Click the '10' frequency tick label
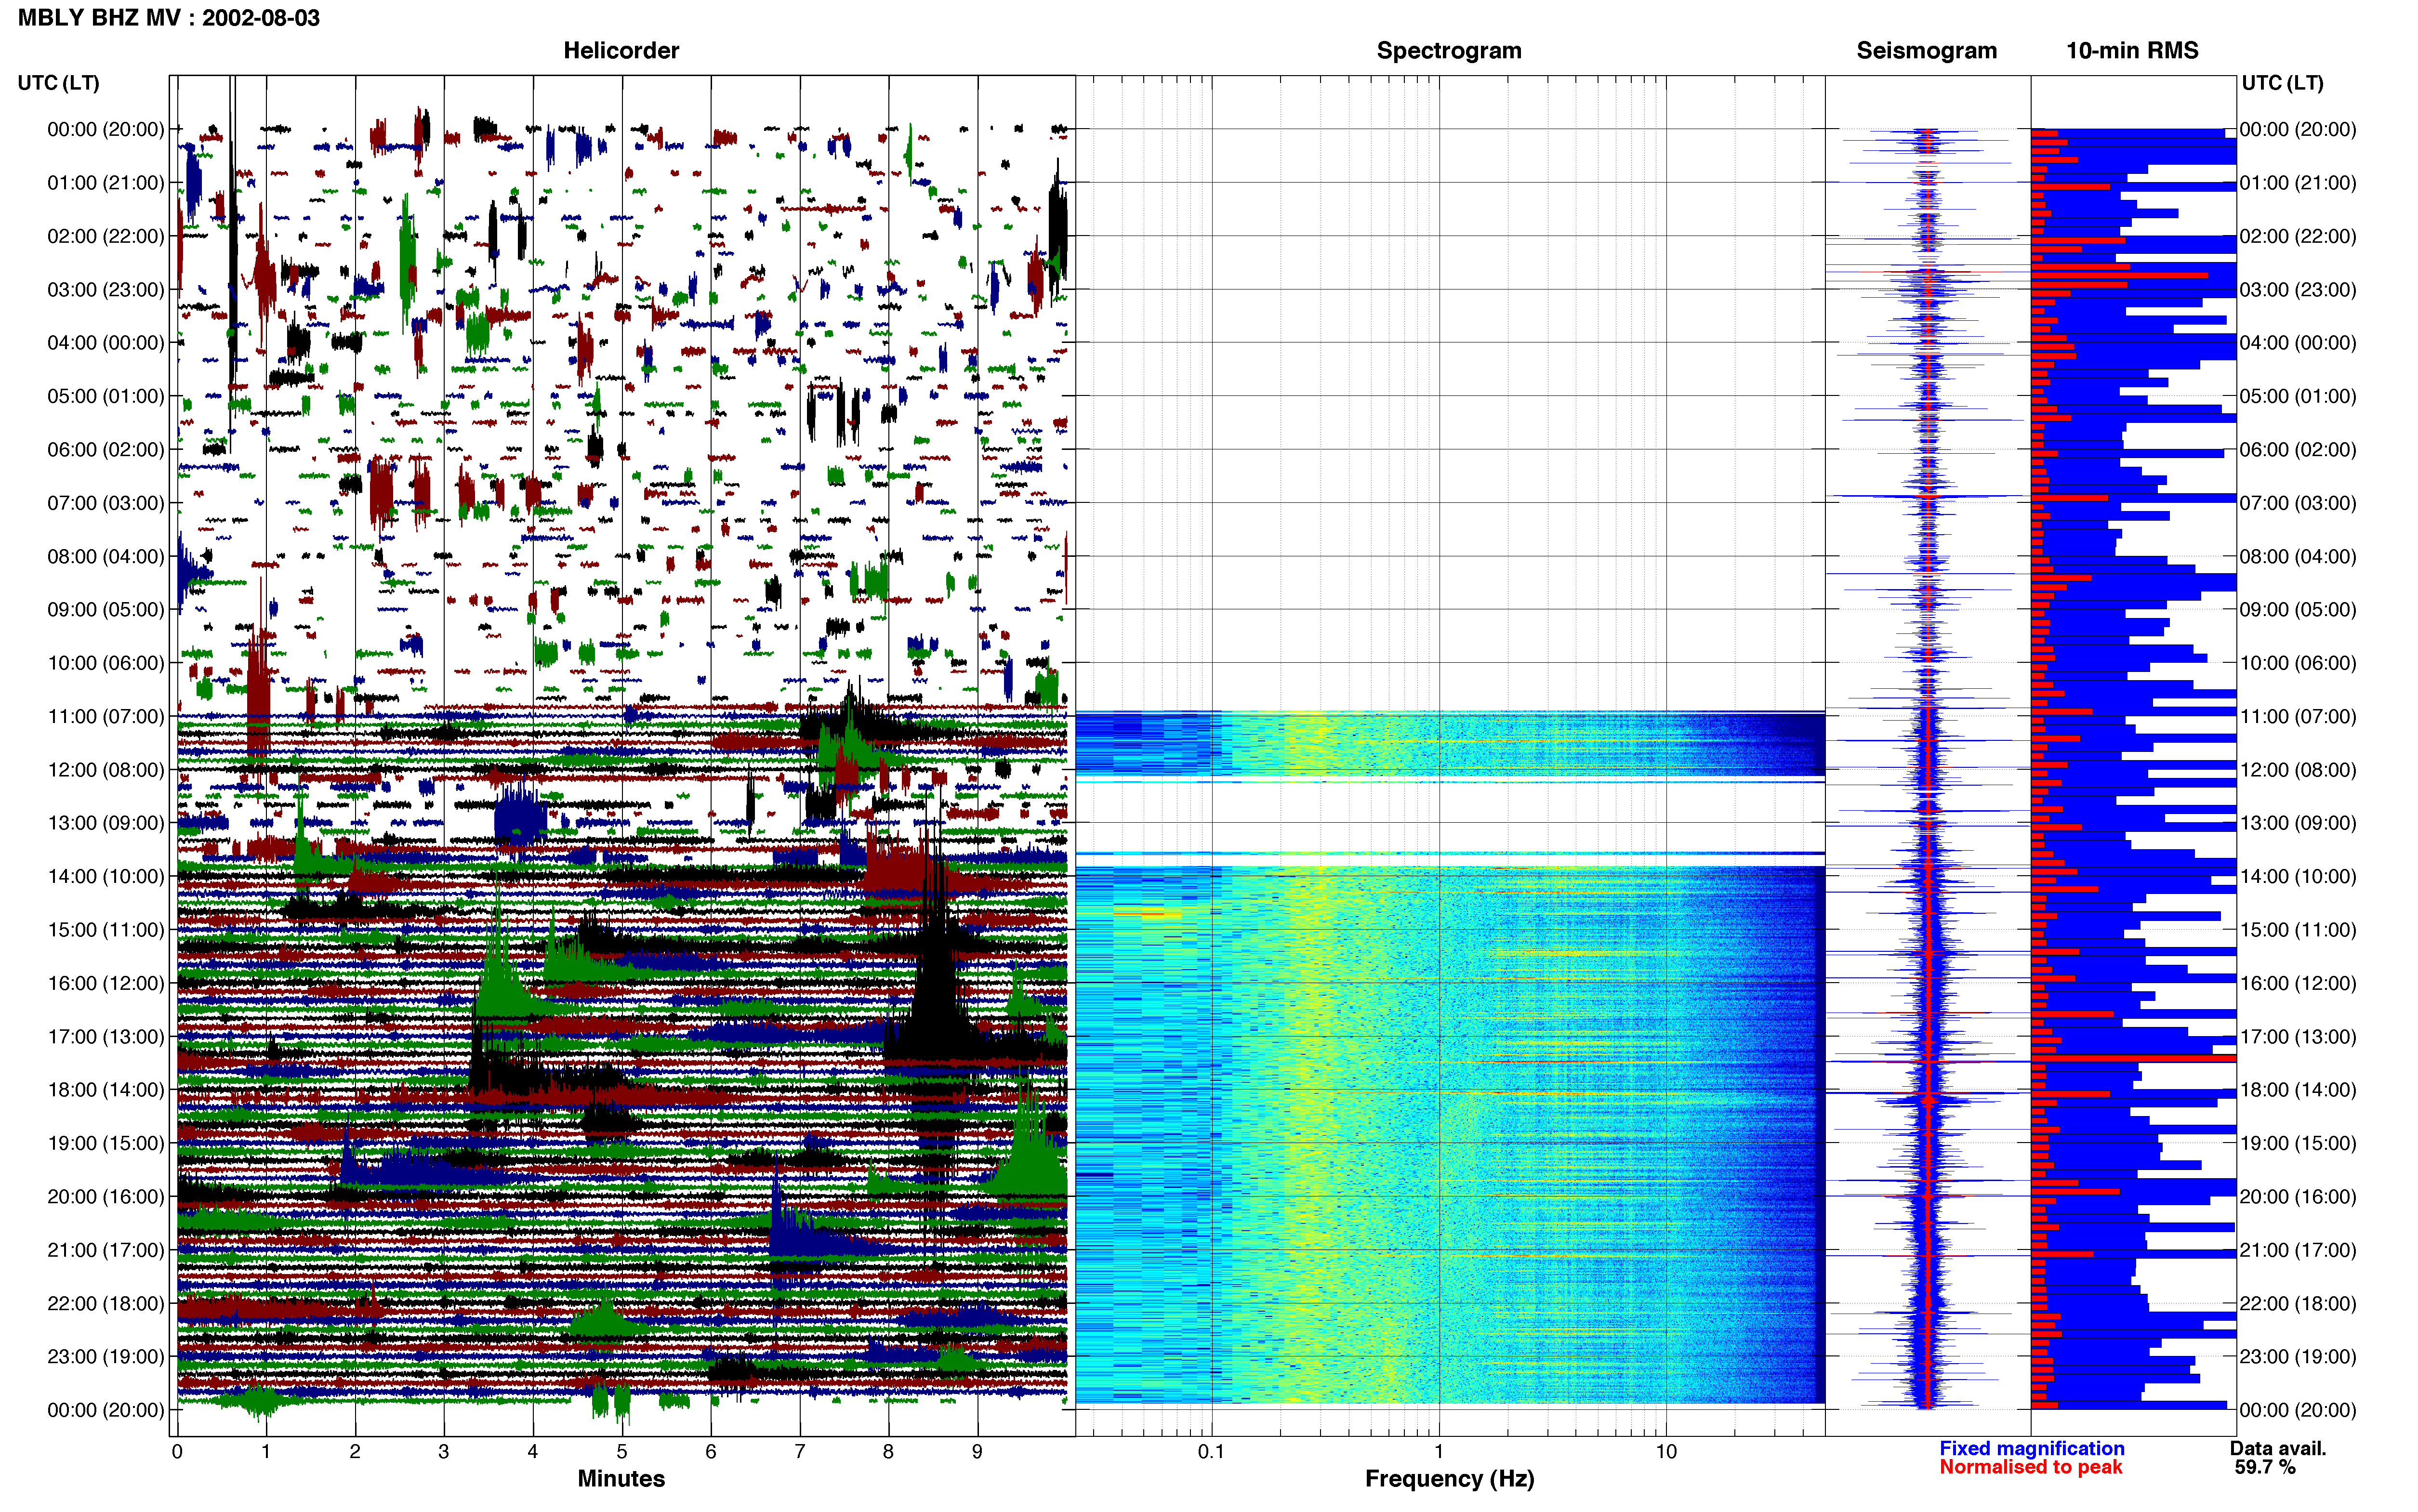 pos(1666,1451)
